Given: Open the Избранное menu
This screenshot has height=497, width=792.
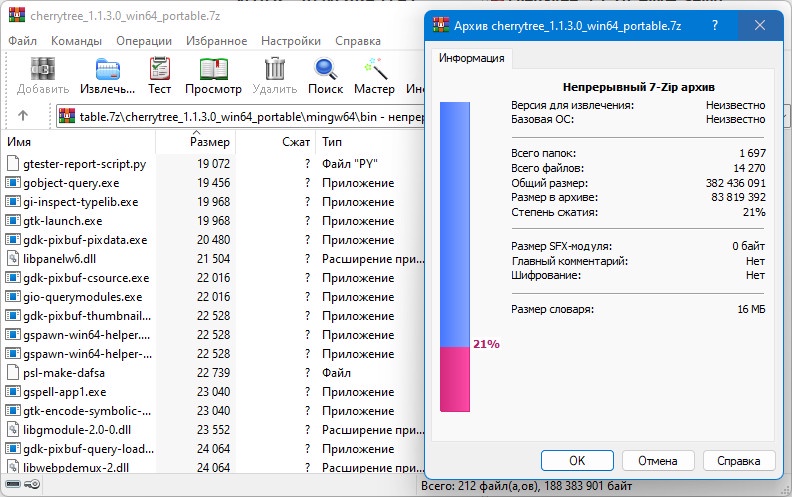Looking at the screenshot, I should coord(217,41).
